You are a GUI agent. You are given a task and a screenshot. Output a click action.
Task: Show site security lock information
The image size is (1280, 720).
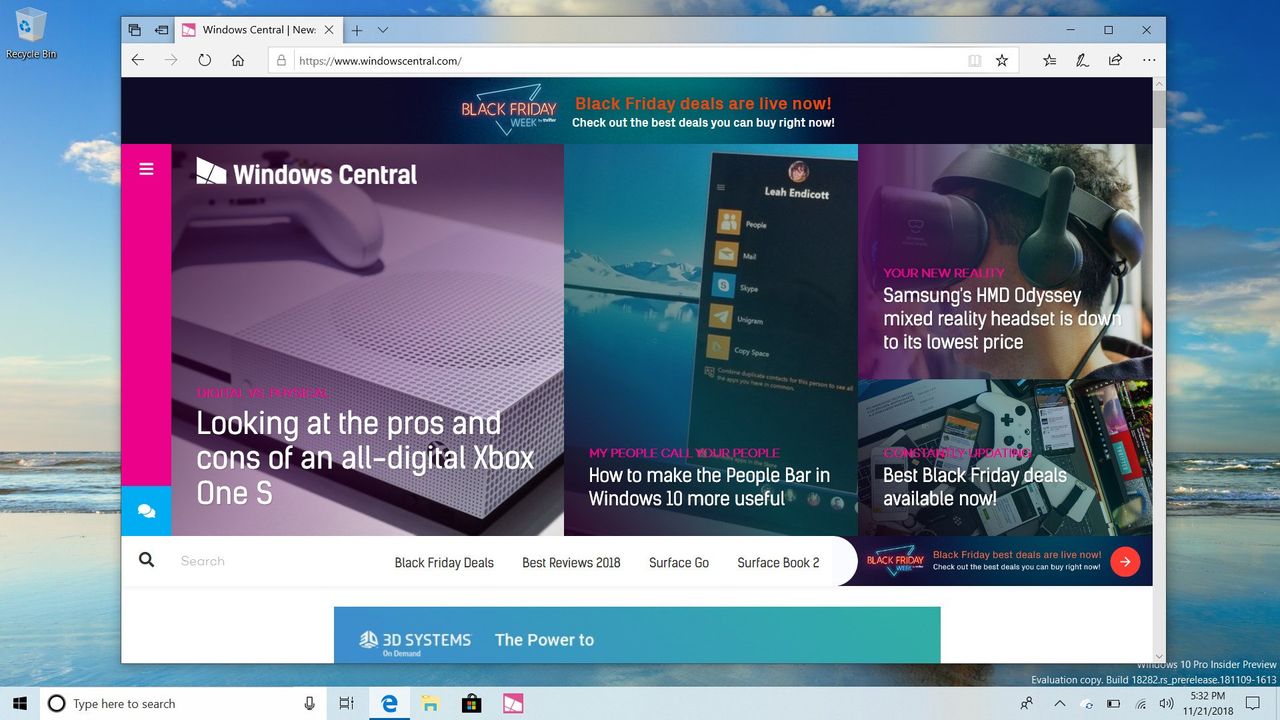coord(283,61)
